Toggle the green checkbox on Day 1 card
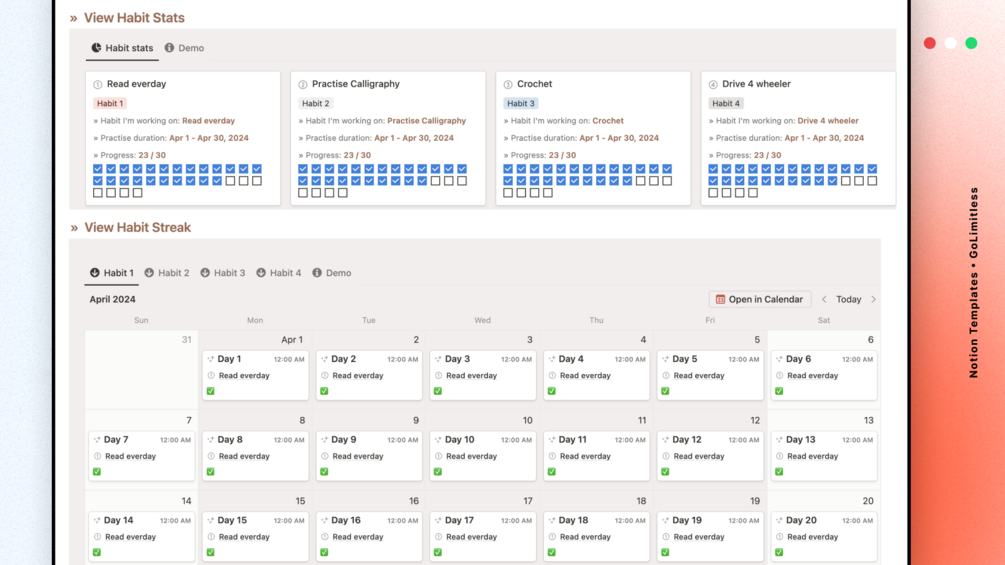The width and height of the screenshot is (1005, 565). click(211, 391)
